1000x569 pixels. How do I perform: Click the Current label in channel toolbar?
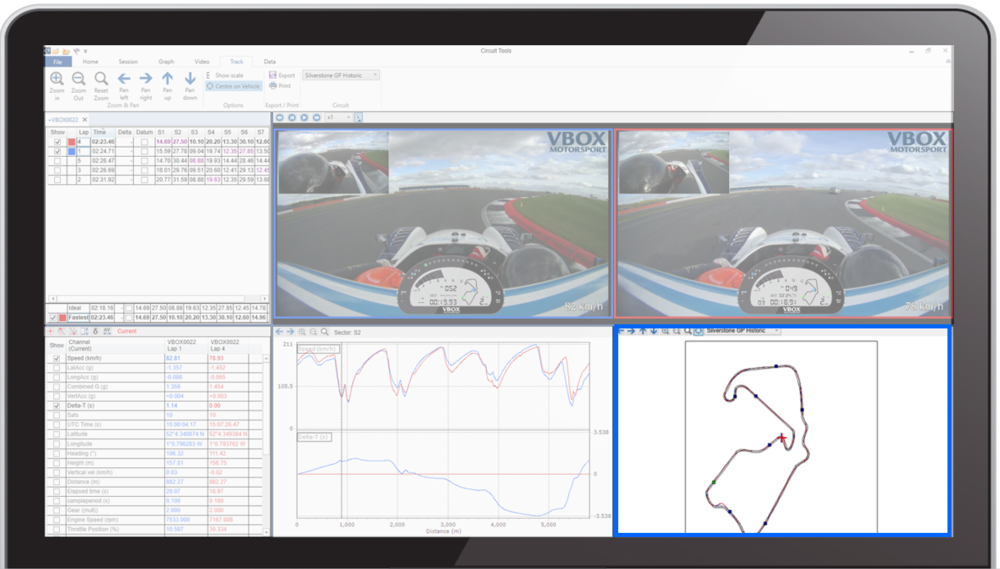[x=127, y=332]
